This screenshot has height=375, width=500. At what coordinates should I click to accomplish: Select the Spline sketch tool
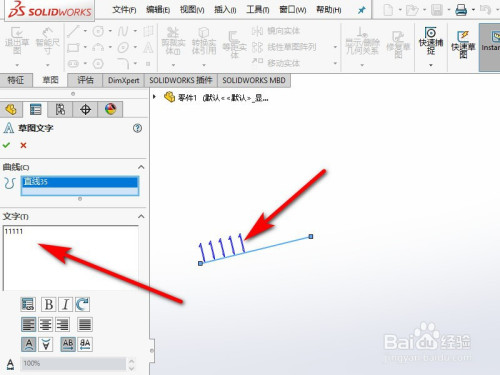pos(123,31)
